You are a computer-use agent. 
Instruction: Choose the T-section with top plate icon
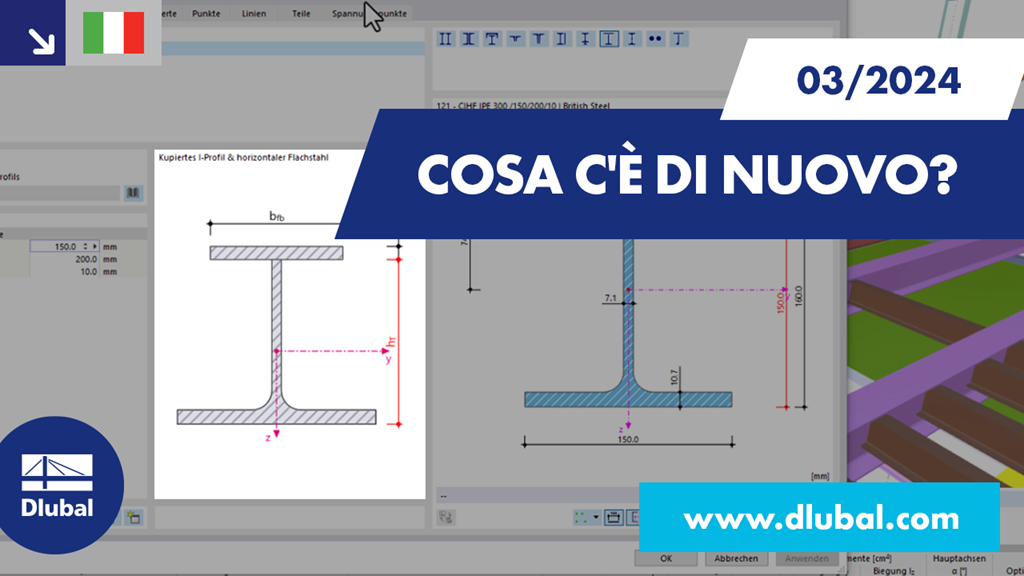point(492,39)
